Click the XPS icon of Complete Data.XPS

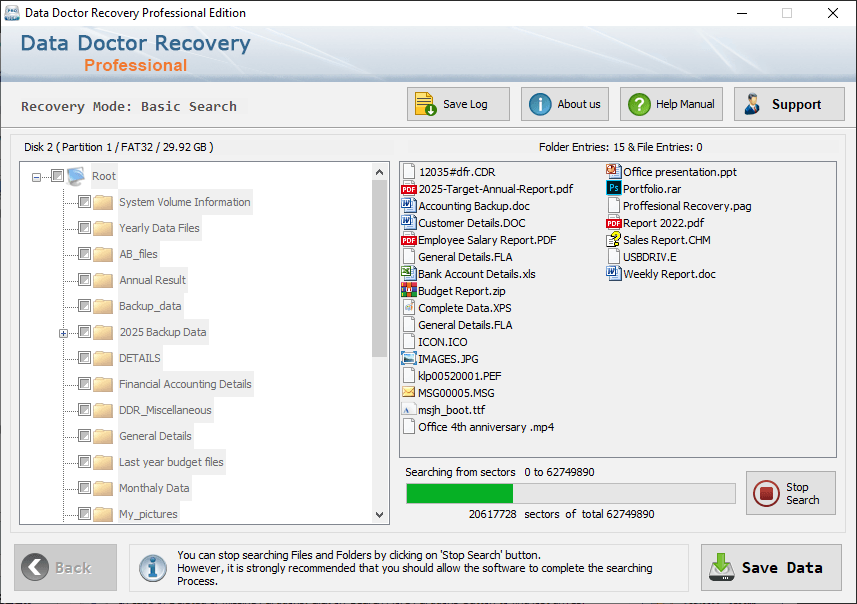point(408,308)
